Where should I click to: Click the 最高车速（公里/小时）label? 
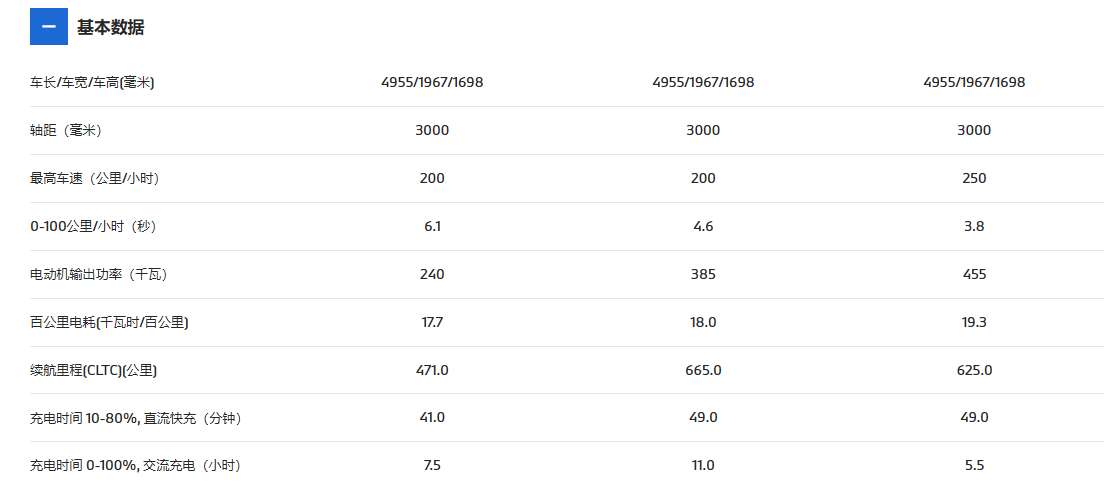pyautogui.click(x=94, y=179)
